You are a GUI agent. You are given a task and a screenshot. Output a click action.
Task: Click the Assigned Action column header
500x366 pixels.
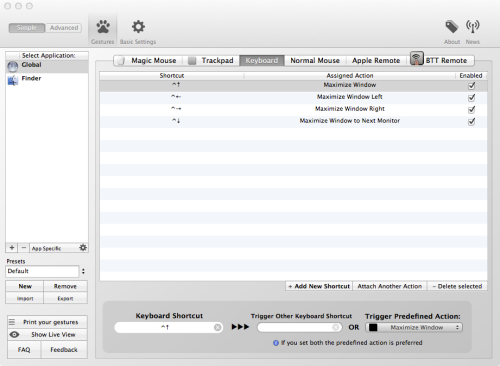pyautogui.click(x=350, y=76)
